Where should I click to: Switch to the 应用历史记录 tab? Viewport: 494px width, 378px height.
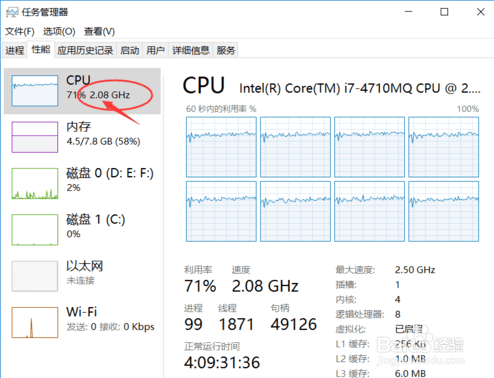(85, 50)
